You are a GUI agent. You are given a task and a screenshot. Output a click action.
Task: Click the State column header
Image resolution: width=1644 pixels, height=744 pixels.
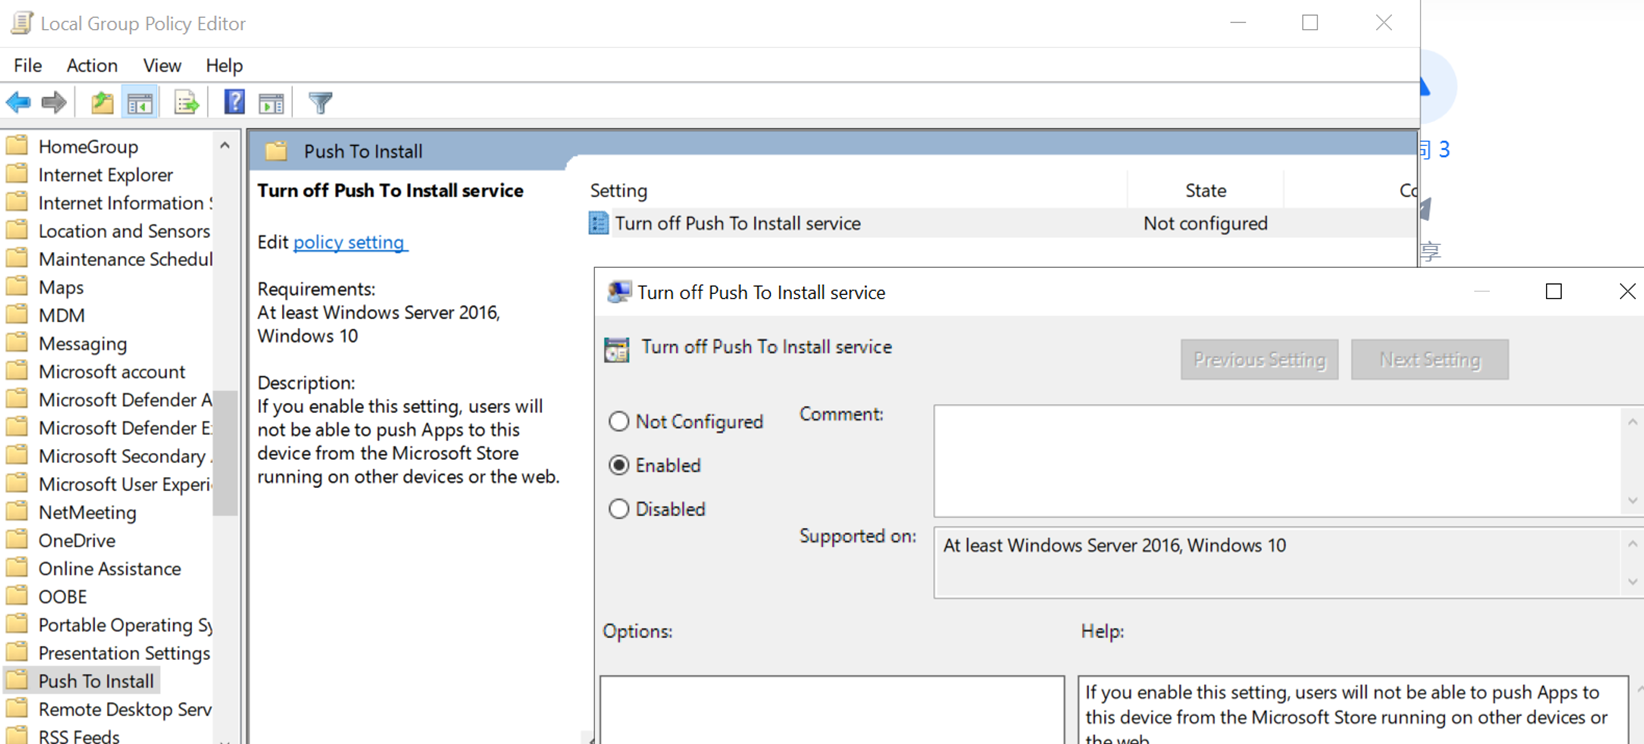pyautogui.click(x=1205, y=190)
